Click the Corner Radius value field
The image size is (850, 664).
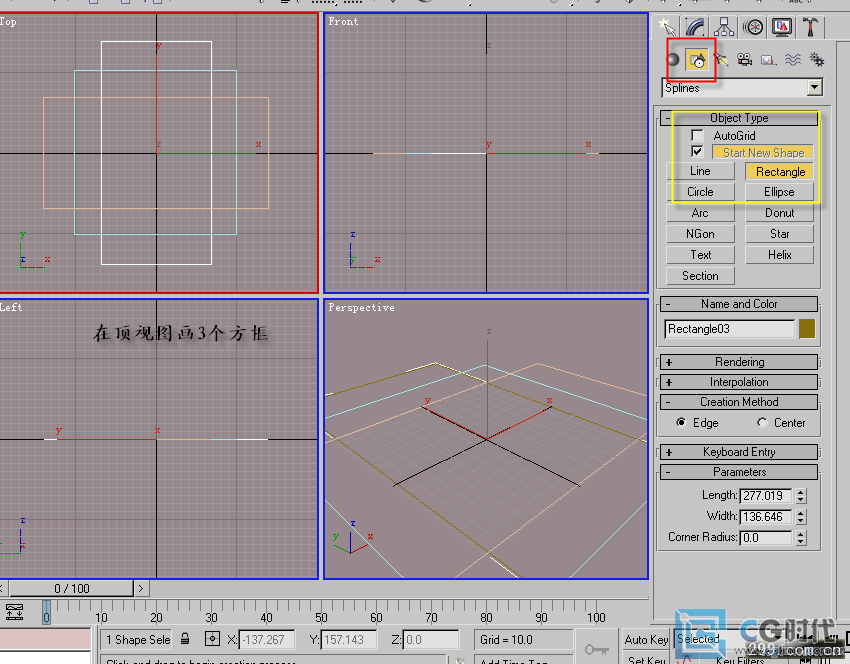766,538
